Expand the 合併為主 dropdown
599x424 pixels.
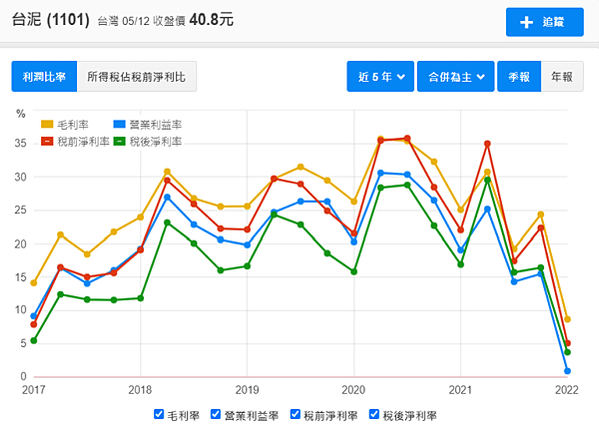455,76
